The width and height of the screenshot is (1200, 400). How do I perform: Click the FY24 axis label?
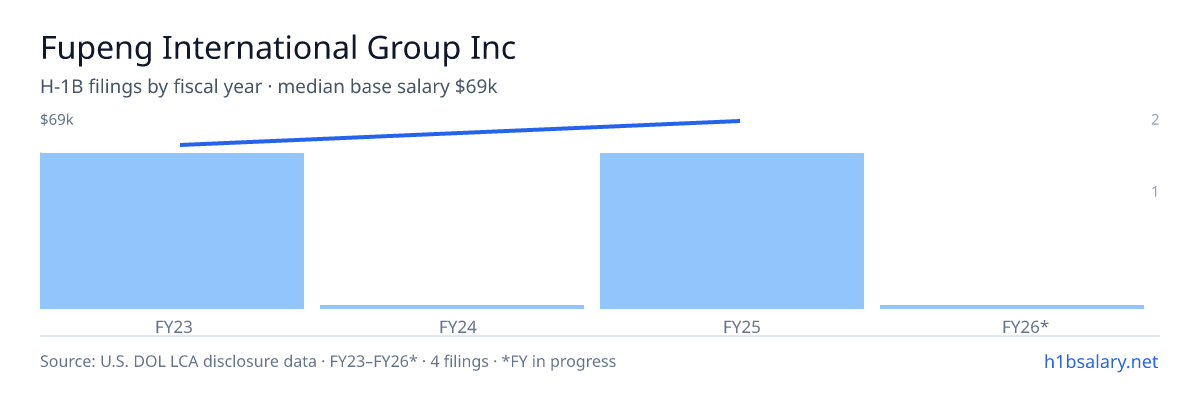point(452,326)
